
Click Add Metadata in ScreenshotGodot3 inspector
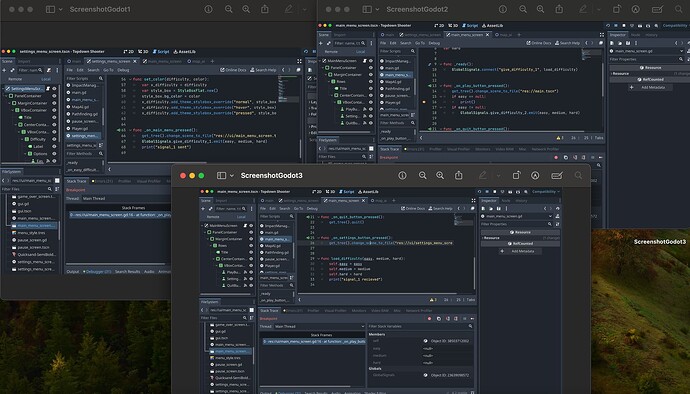tap(520, 251)
